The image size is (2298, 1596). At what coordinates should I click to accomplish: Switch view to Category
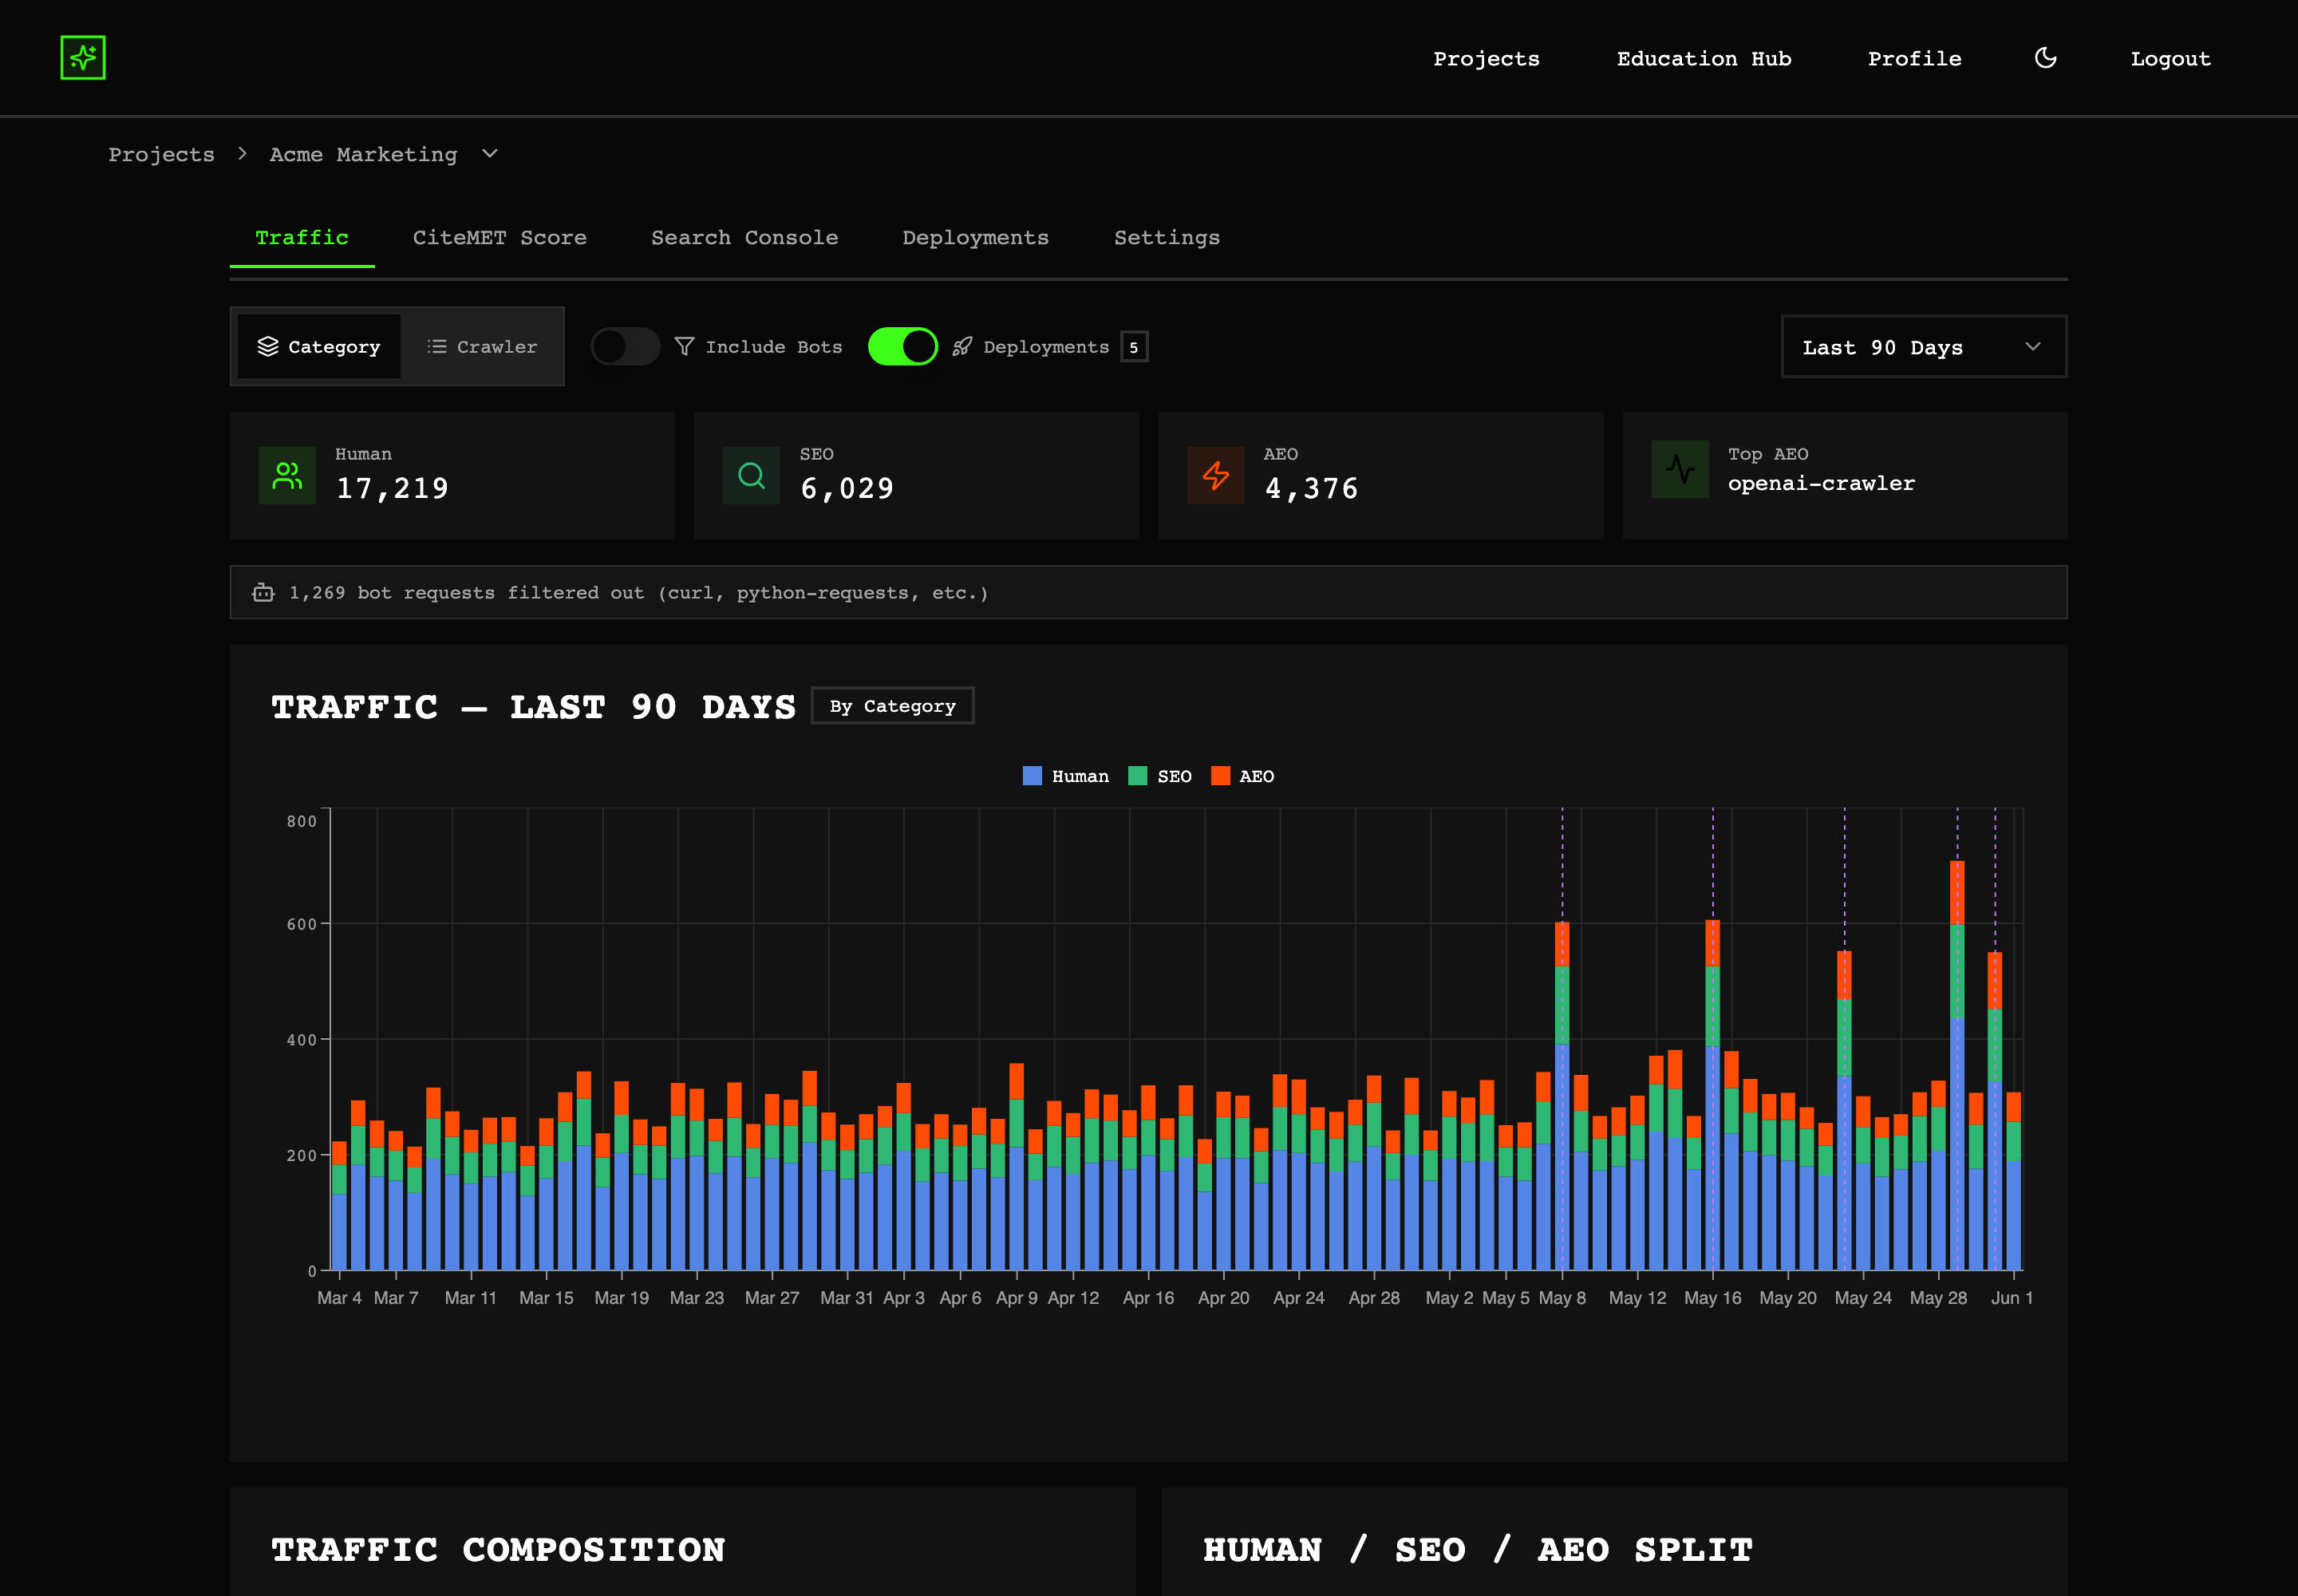tap(319, 346)
